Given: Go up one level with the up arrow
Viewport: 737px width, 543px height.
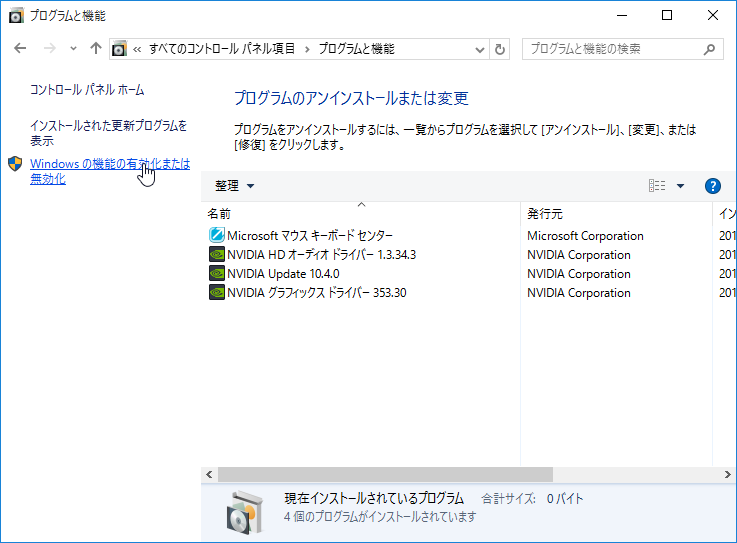Looking at the screenshot, I should [96, 49].
